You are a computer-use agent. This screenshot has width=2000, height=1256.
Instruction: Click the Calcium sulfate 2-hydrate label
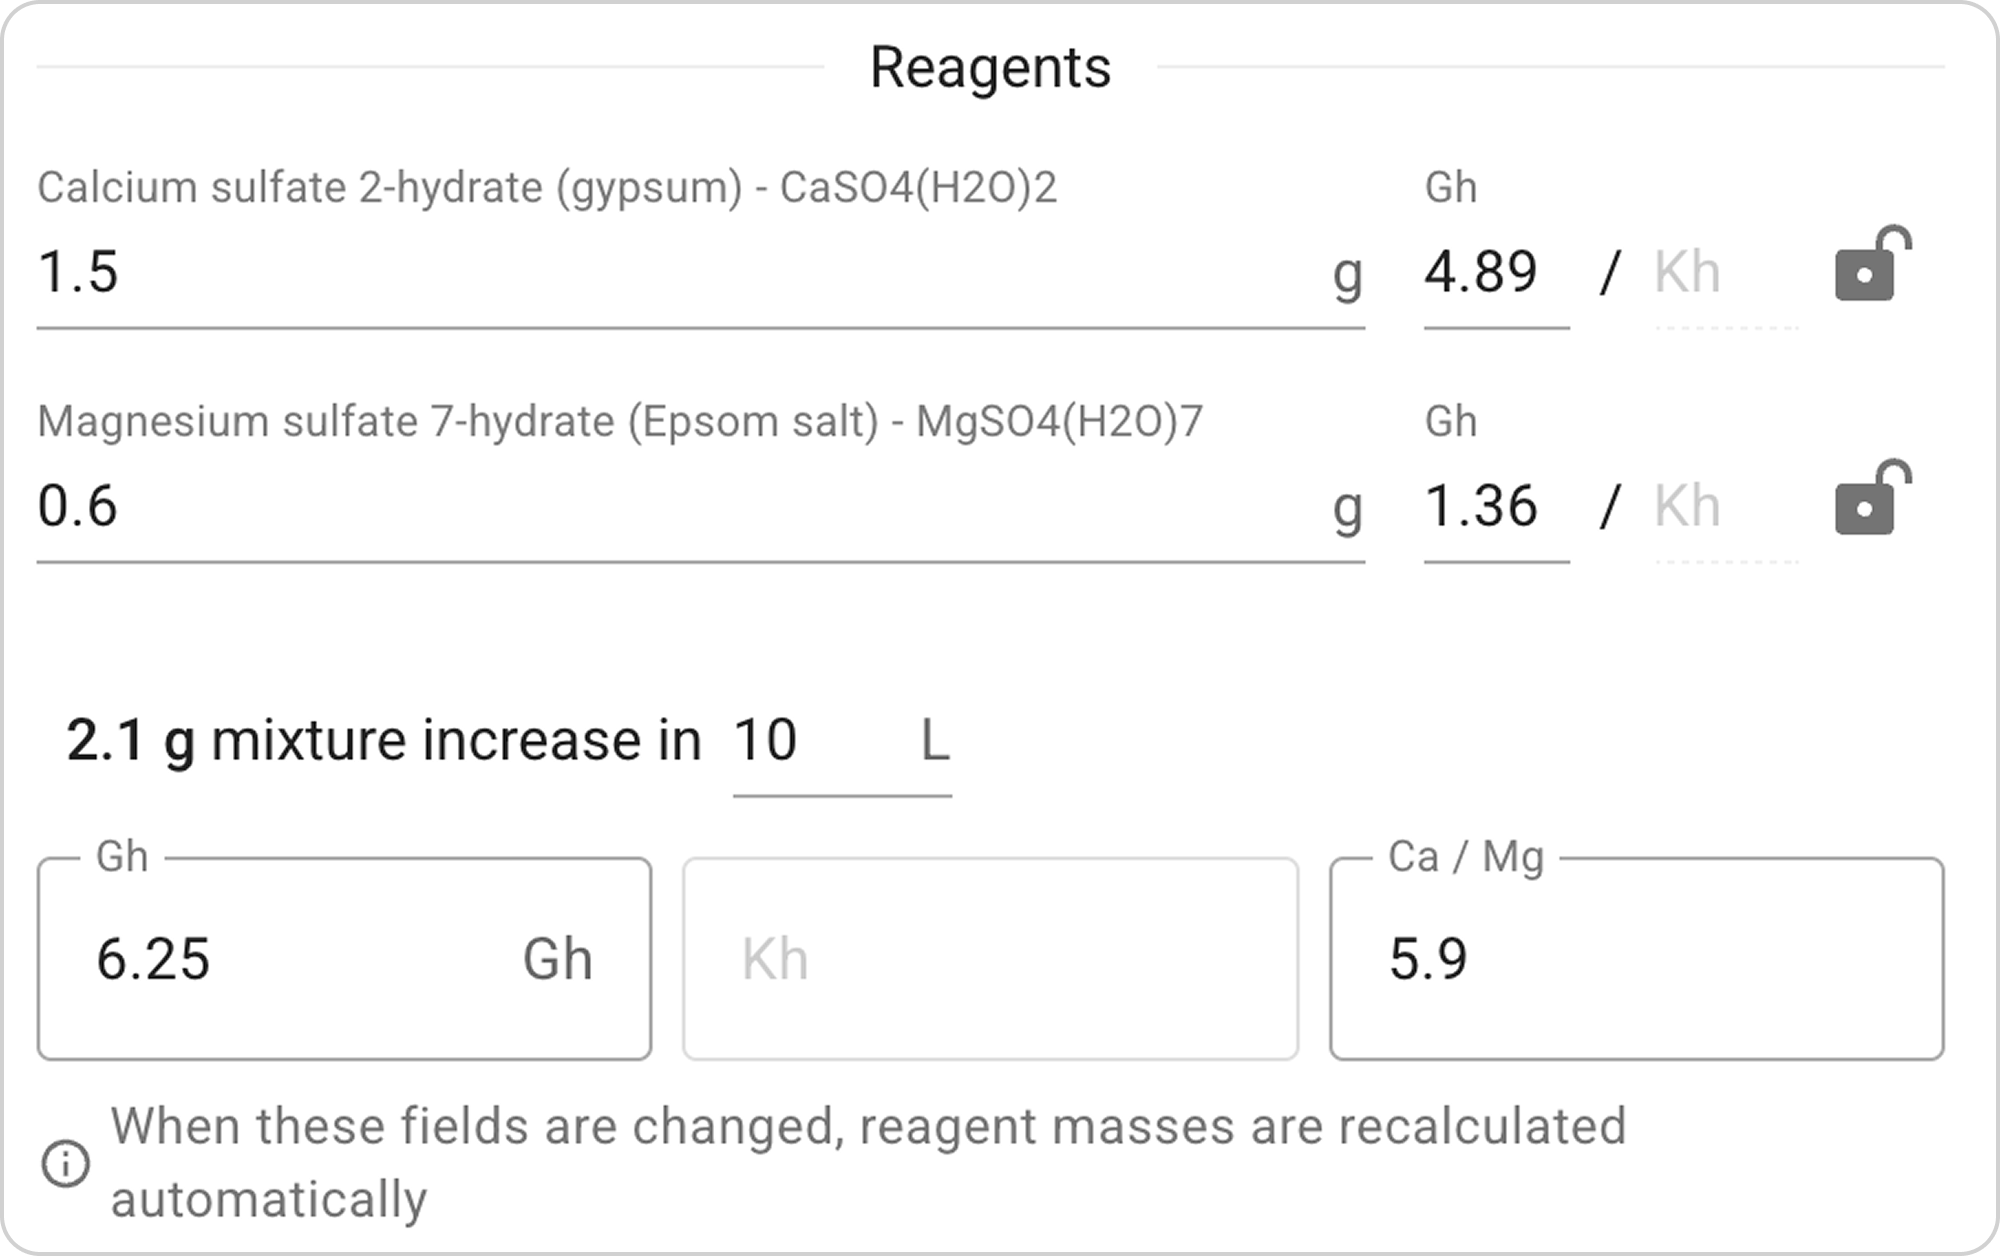tap(547, 188)
